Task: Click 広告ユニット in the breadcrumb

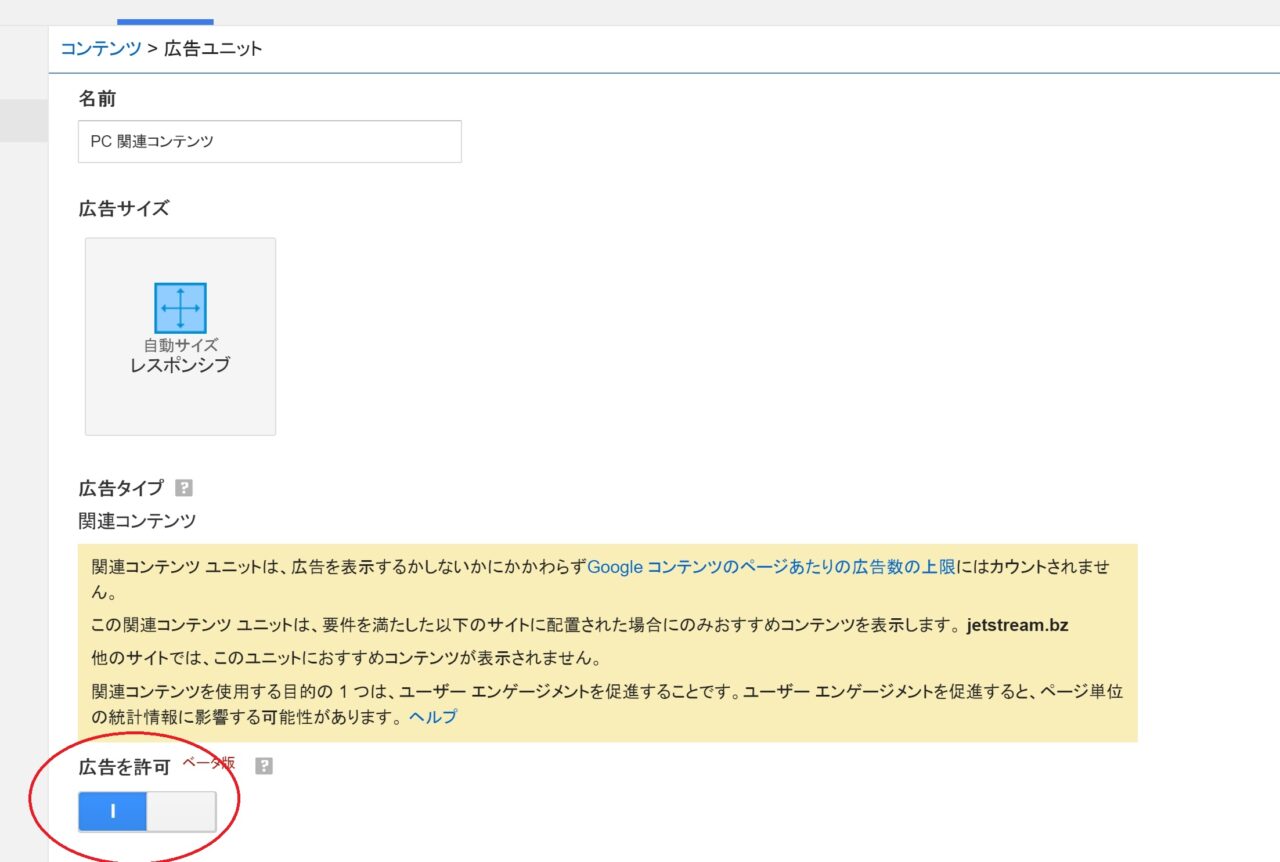Action: (213, 48)
